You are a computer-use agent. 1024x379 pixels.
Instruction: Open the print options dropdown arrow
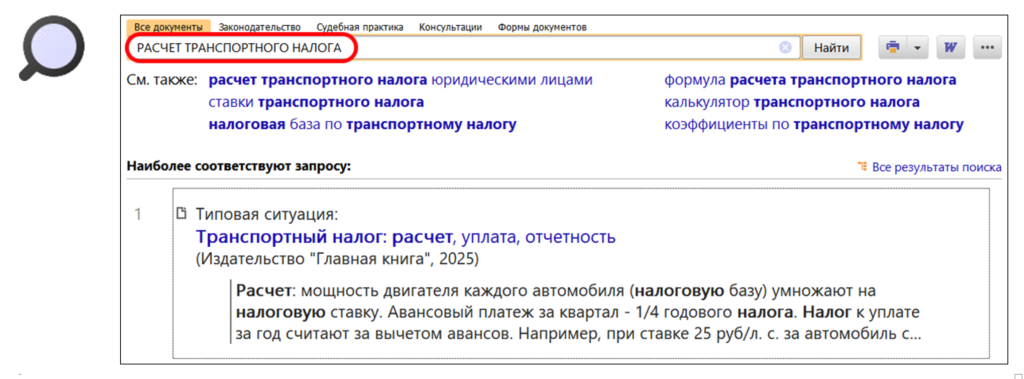point(918,48)
